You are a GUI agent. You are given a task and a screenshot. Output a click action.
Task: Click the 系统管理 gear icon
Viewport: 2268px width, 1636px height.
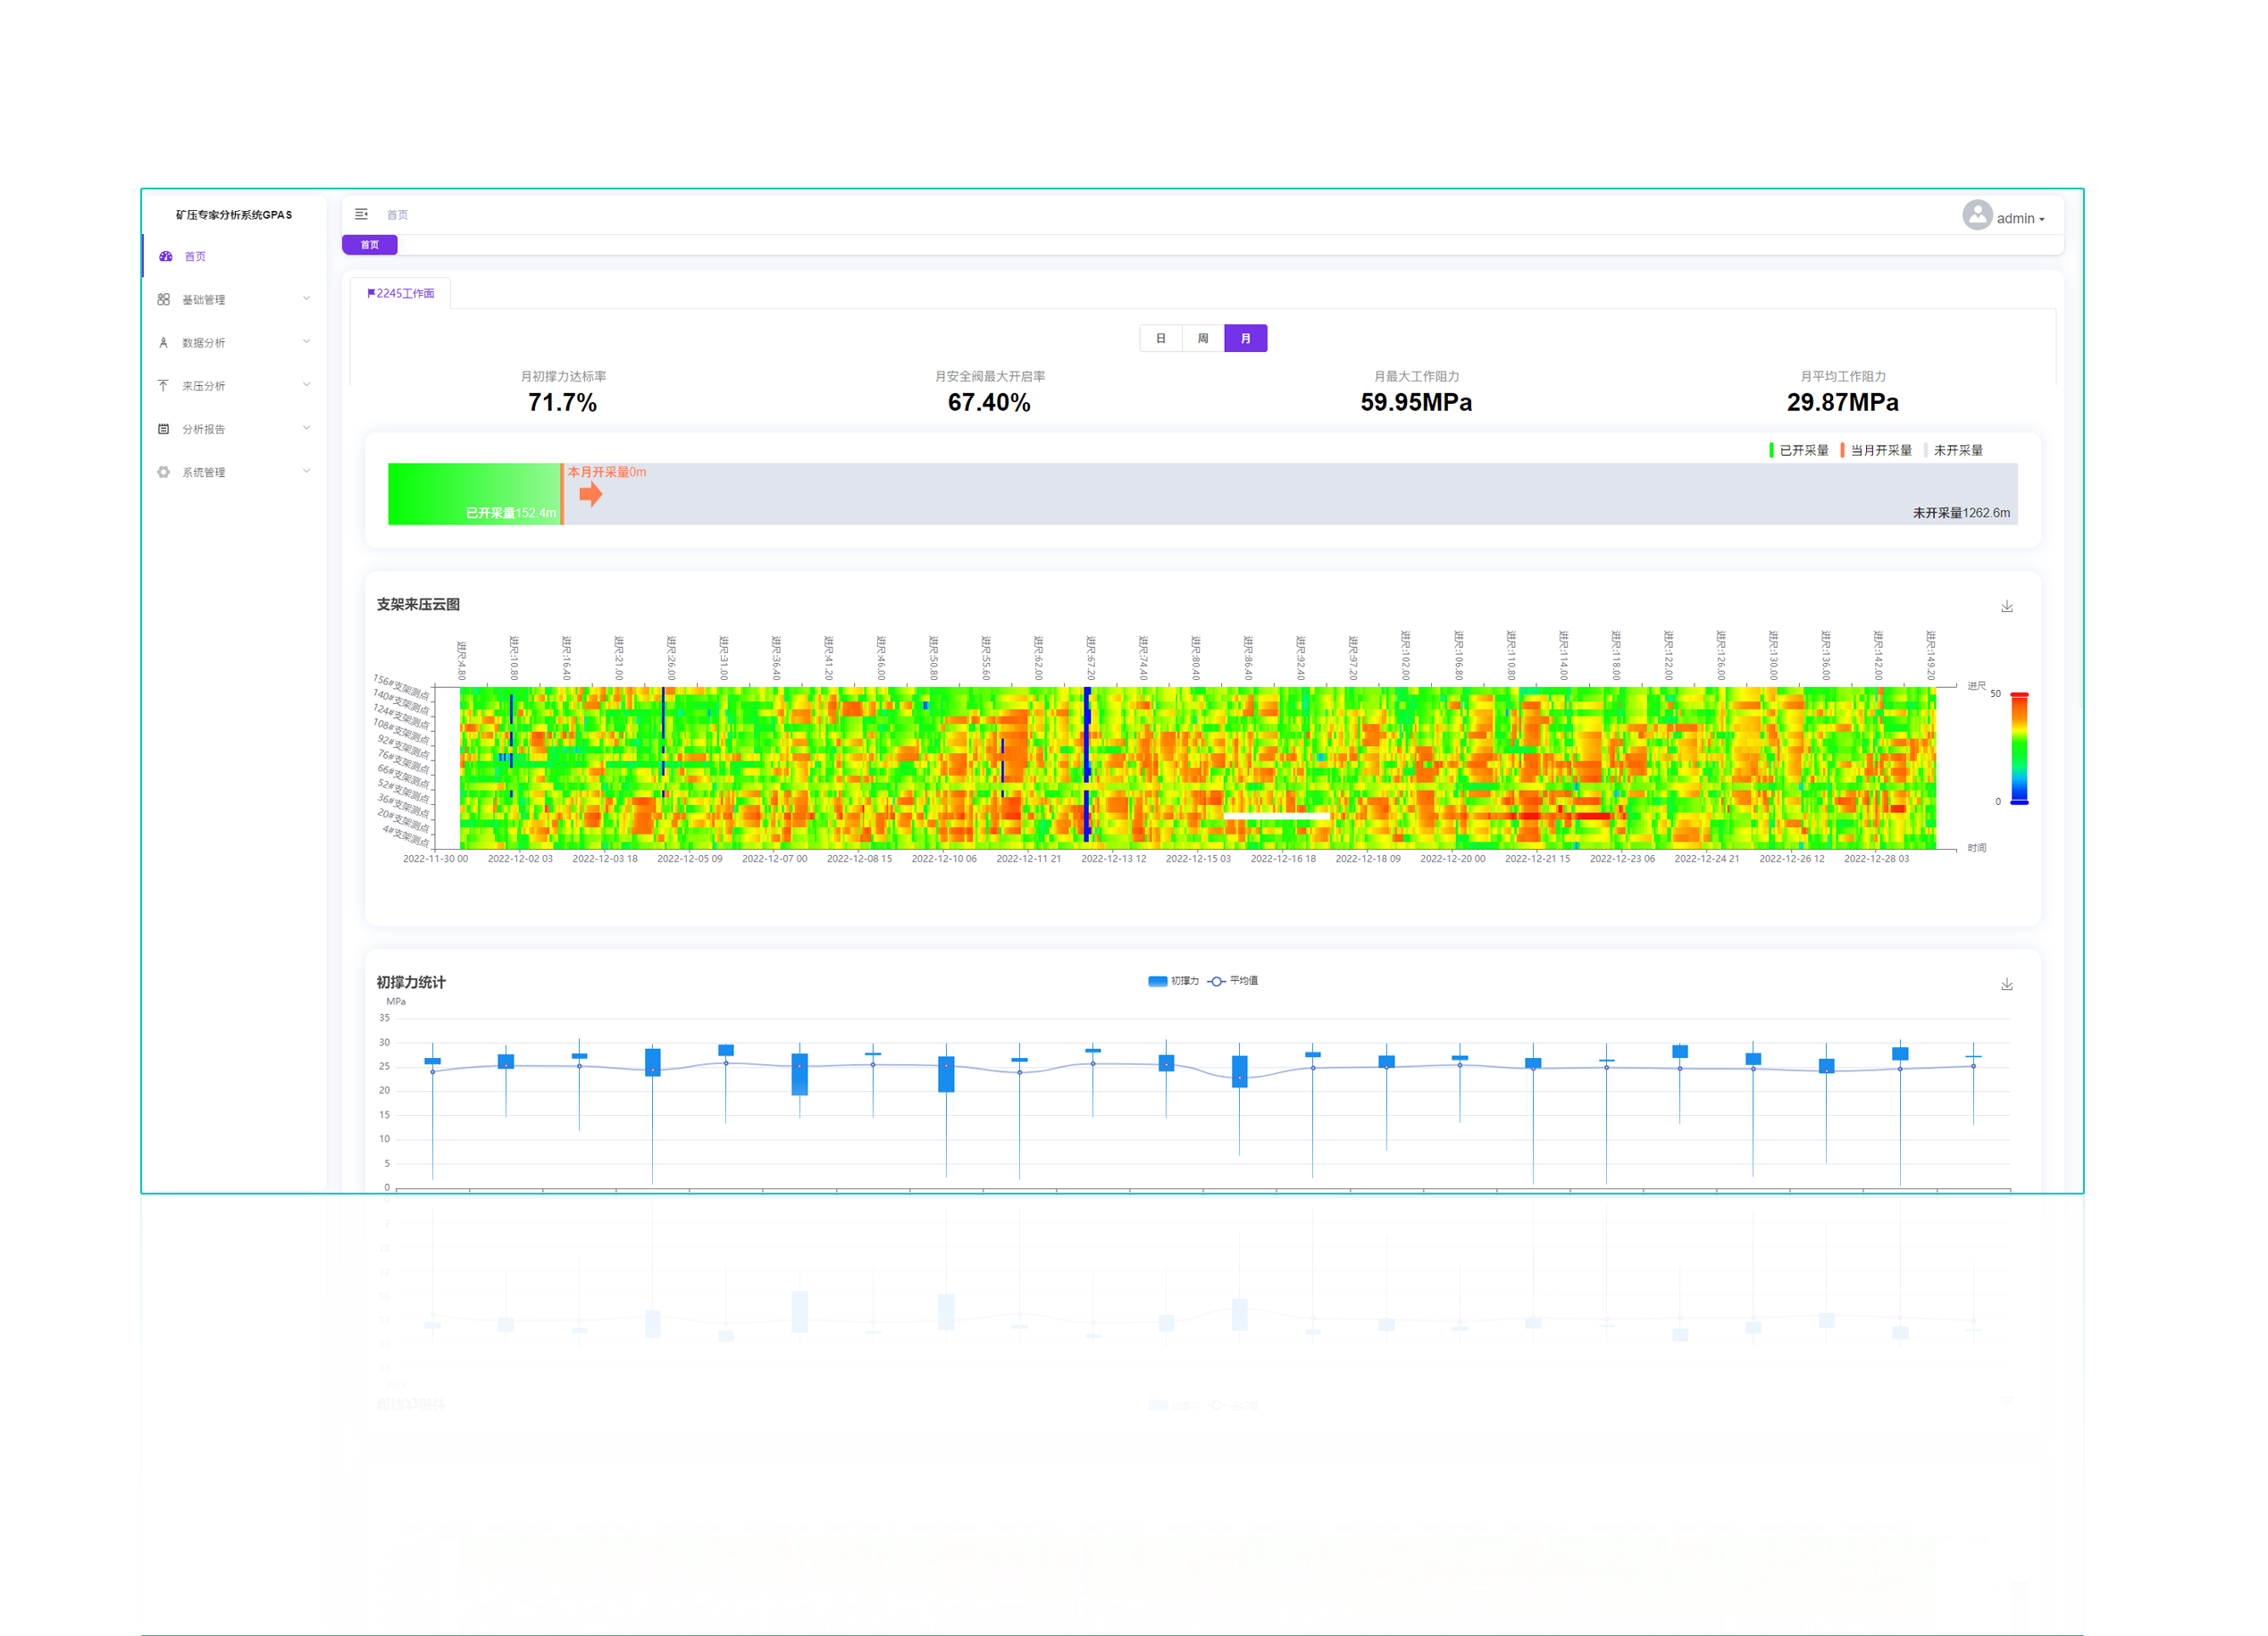click(x=164, y=472)
